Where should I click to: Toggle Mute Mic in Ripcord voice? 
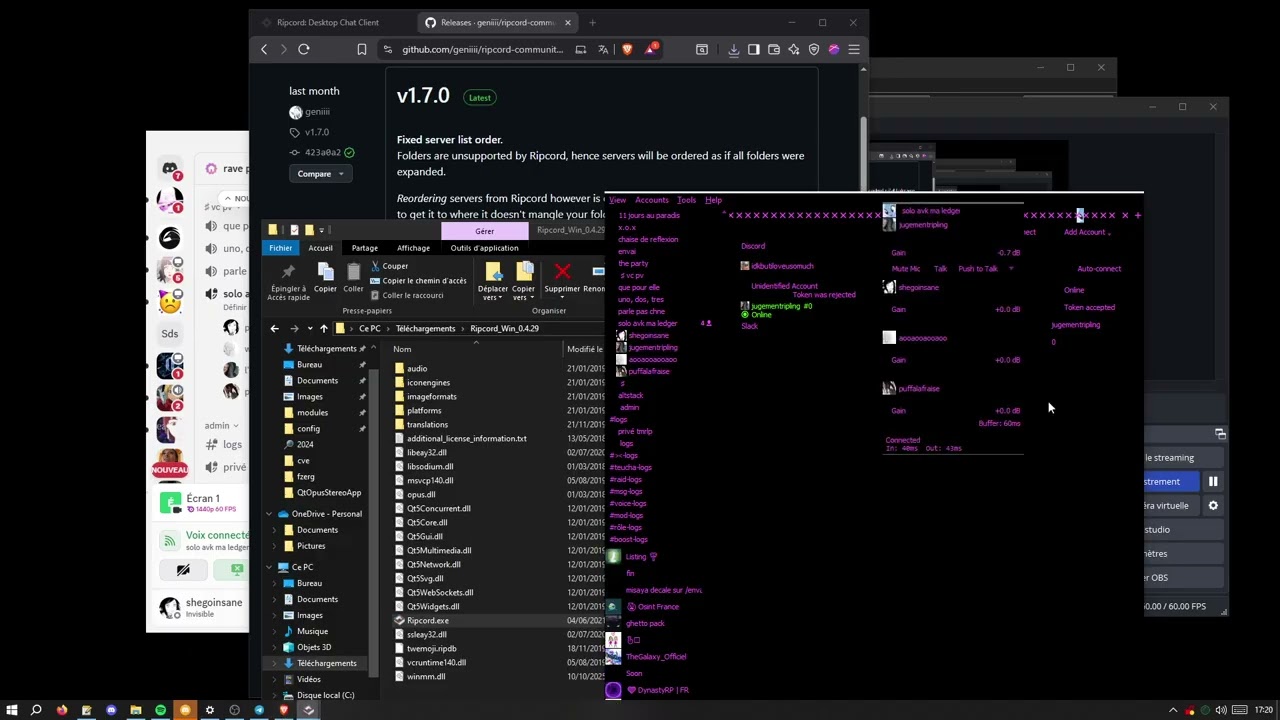tap(905, 268)
